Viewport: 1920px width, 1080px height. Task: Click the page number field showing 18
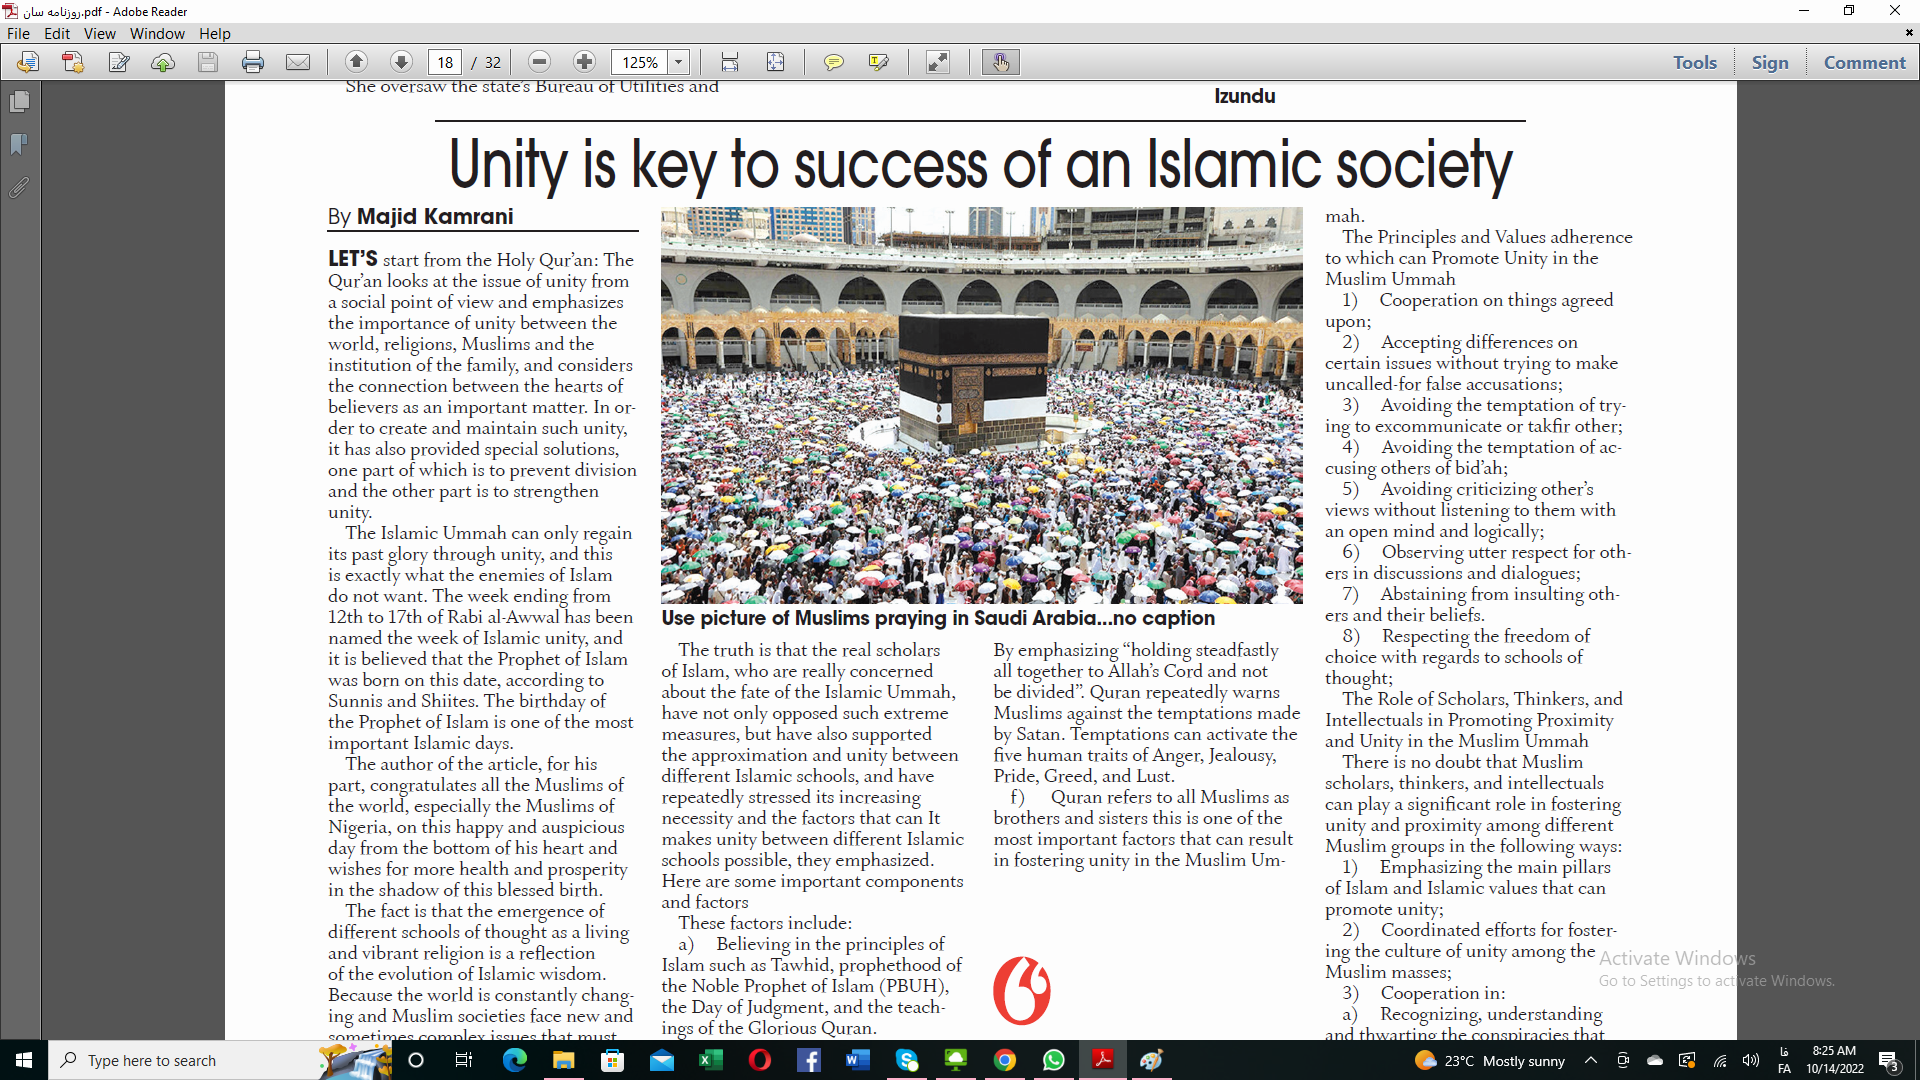coord(445,62)
